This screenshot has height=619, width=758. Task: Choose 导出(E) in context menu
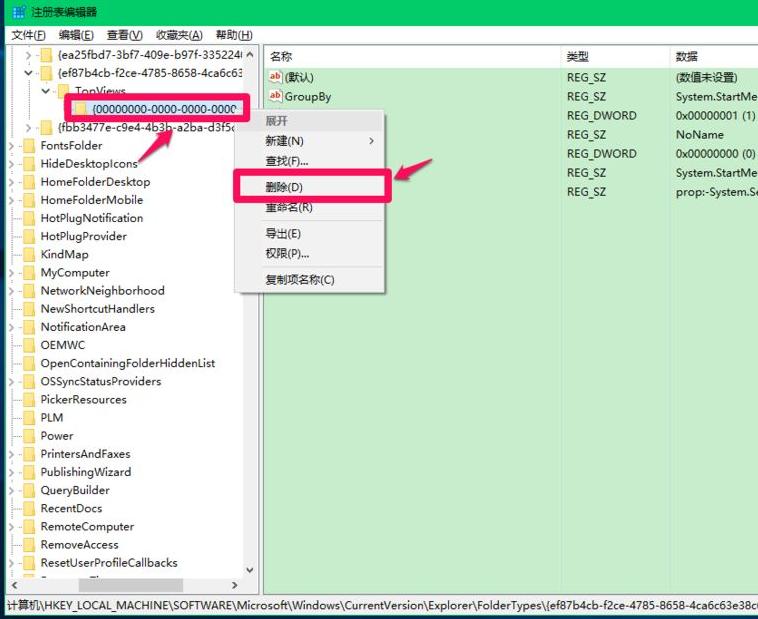point(283,234)
